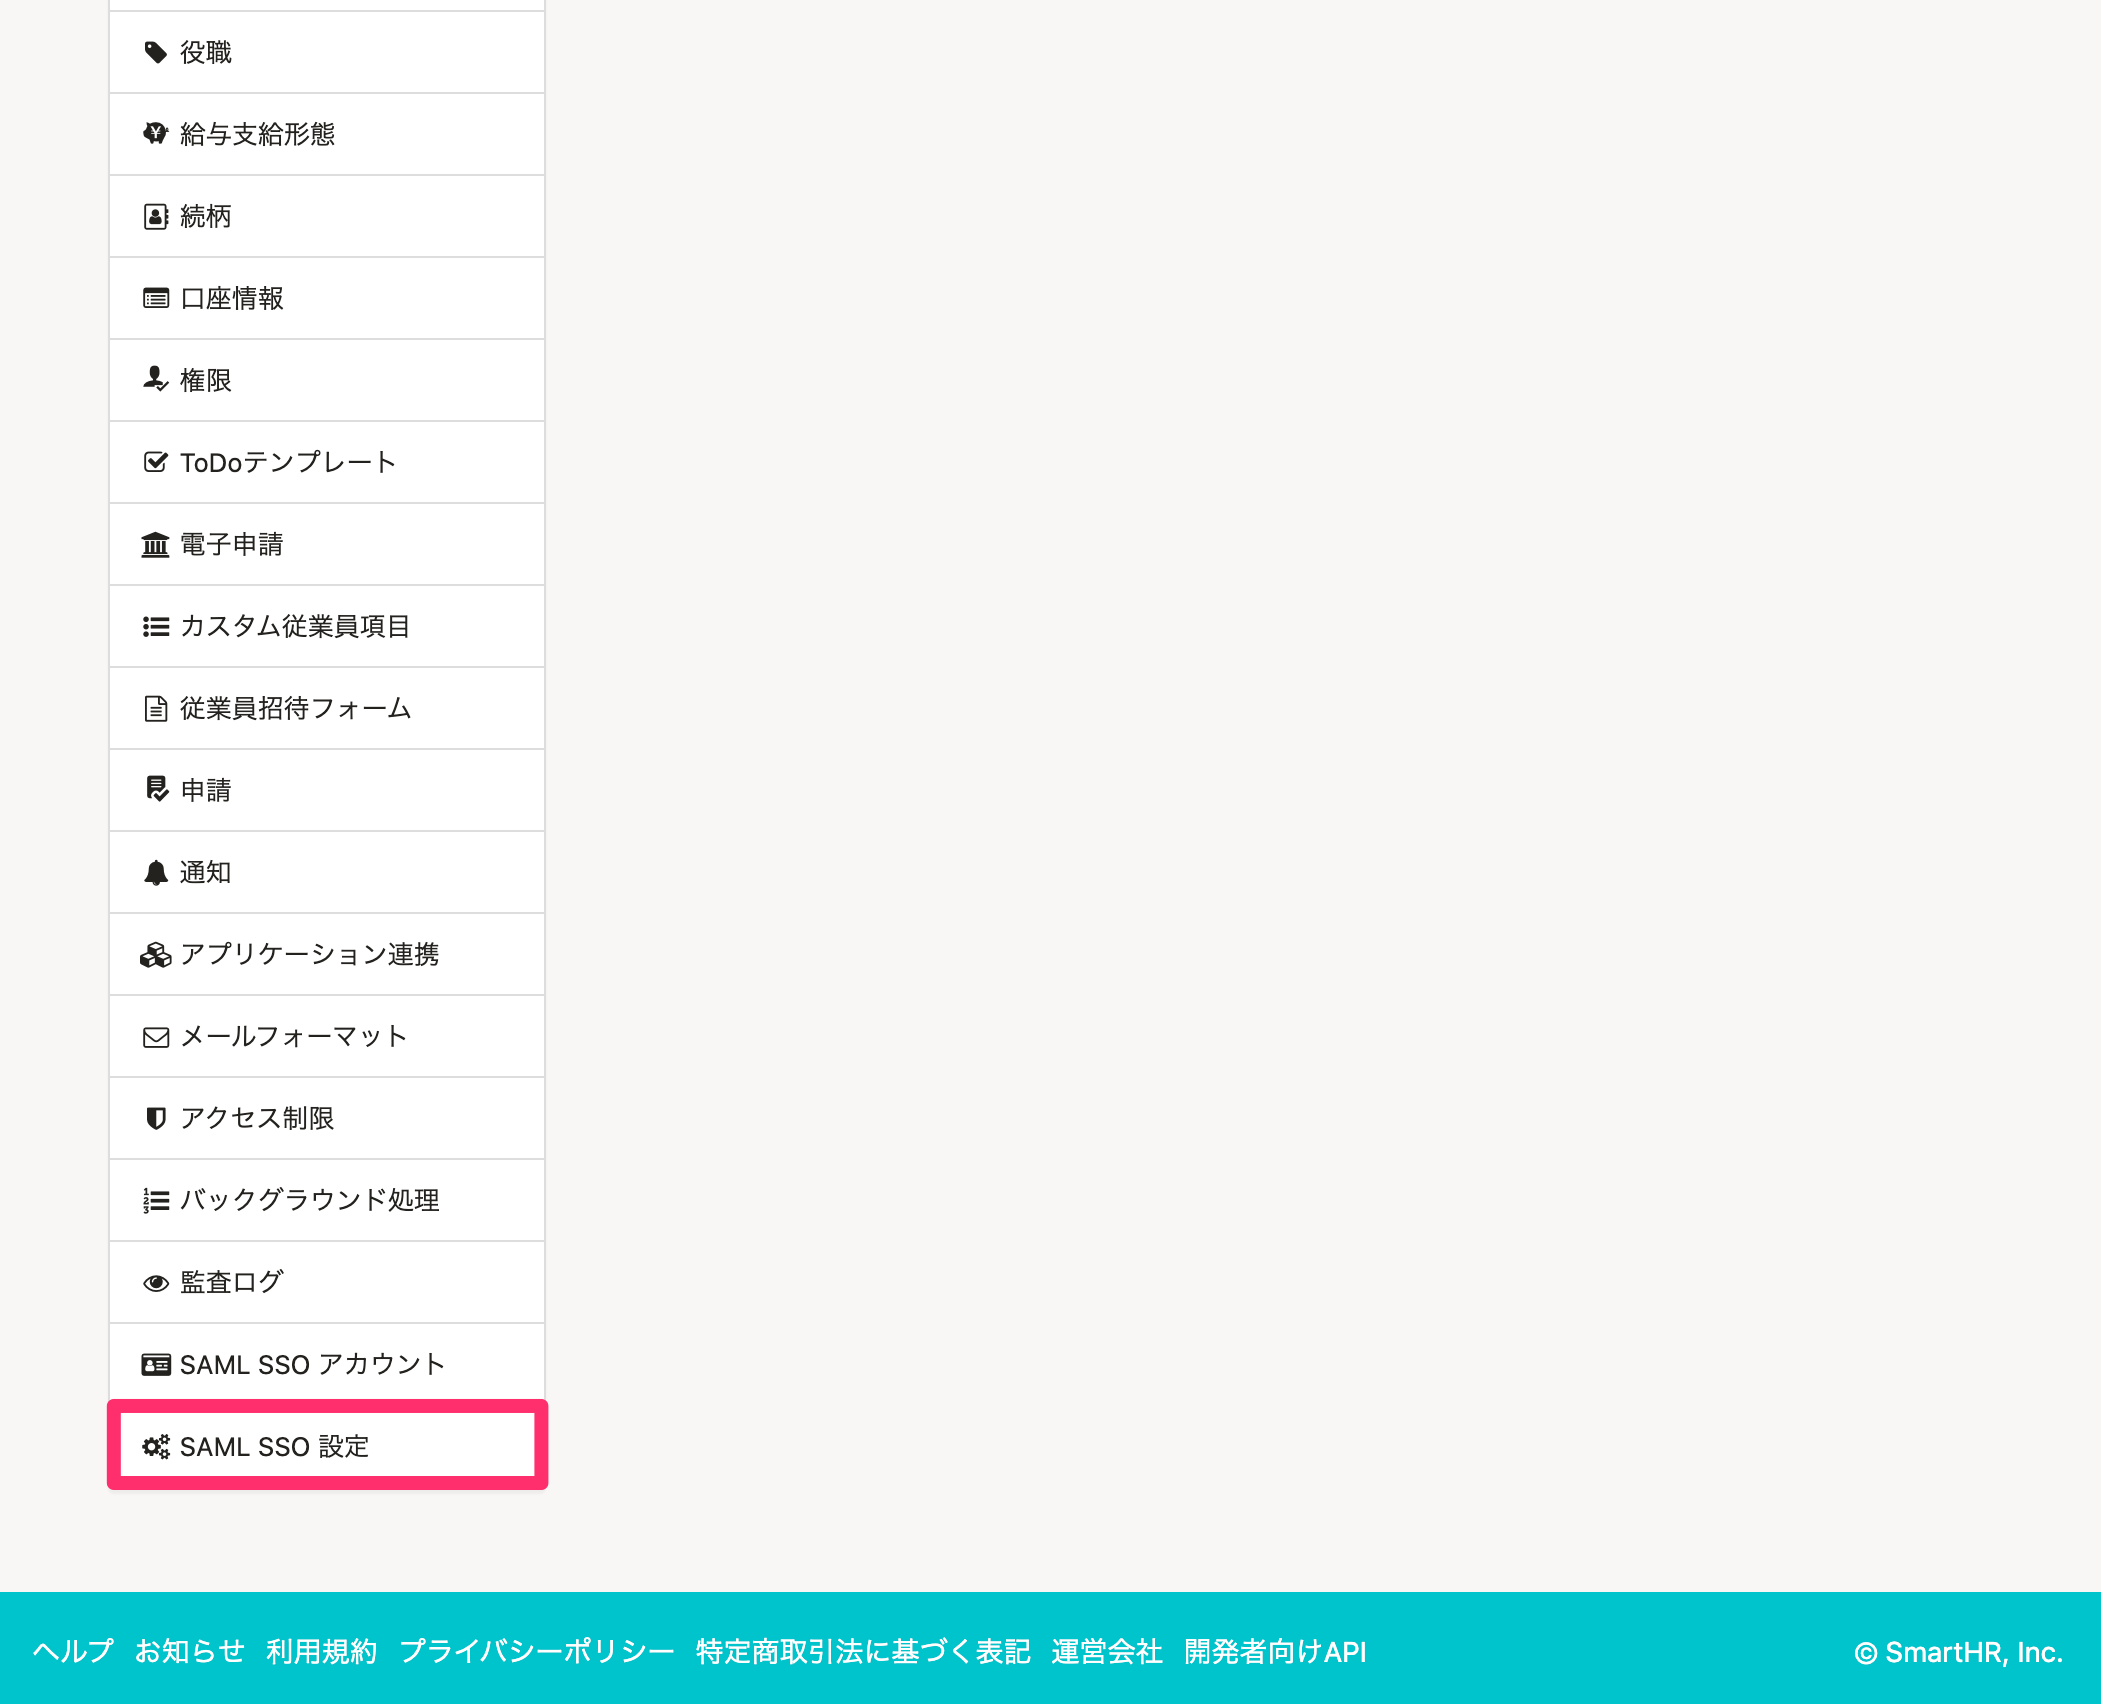This screenshot has width=2101, height=1704.
Task: Click the yen badge icon beside 給与支給形態
Action: point(155,134)
